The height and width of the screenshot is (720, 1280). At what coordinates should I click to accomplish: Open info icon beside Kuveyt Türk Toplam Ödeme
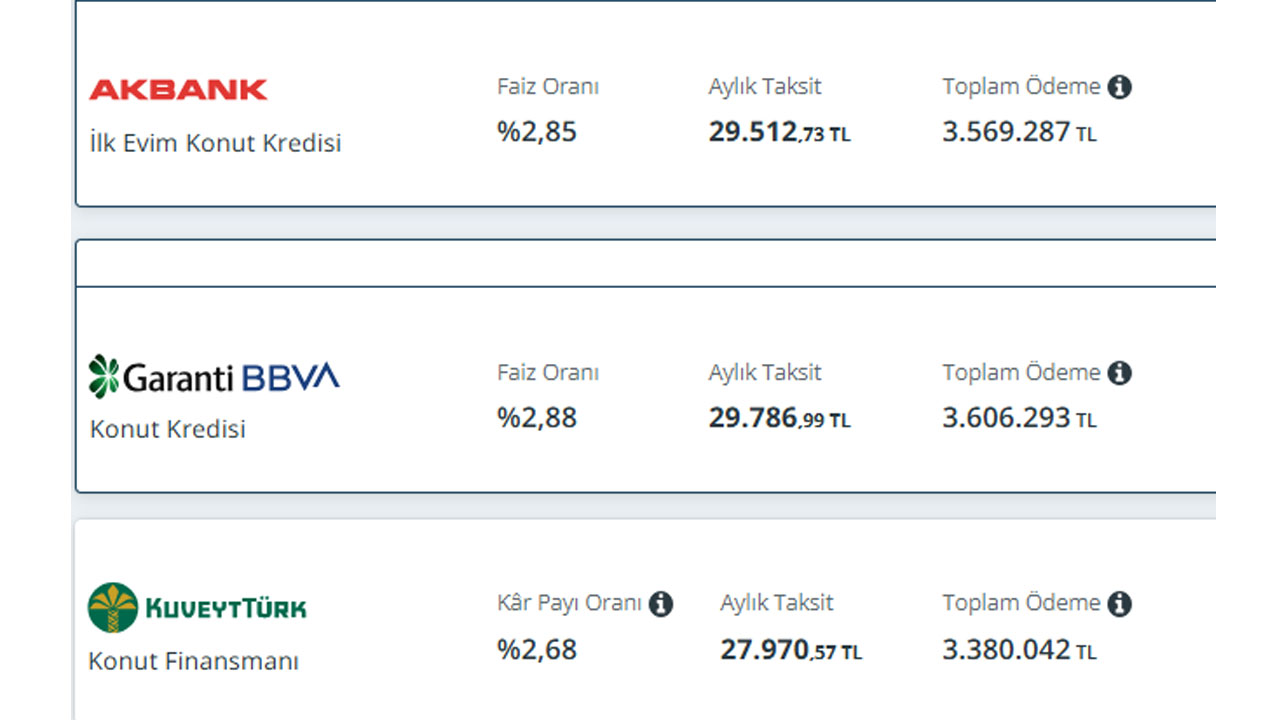(1120, 604)
